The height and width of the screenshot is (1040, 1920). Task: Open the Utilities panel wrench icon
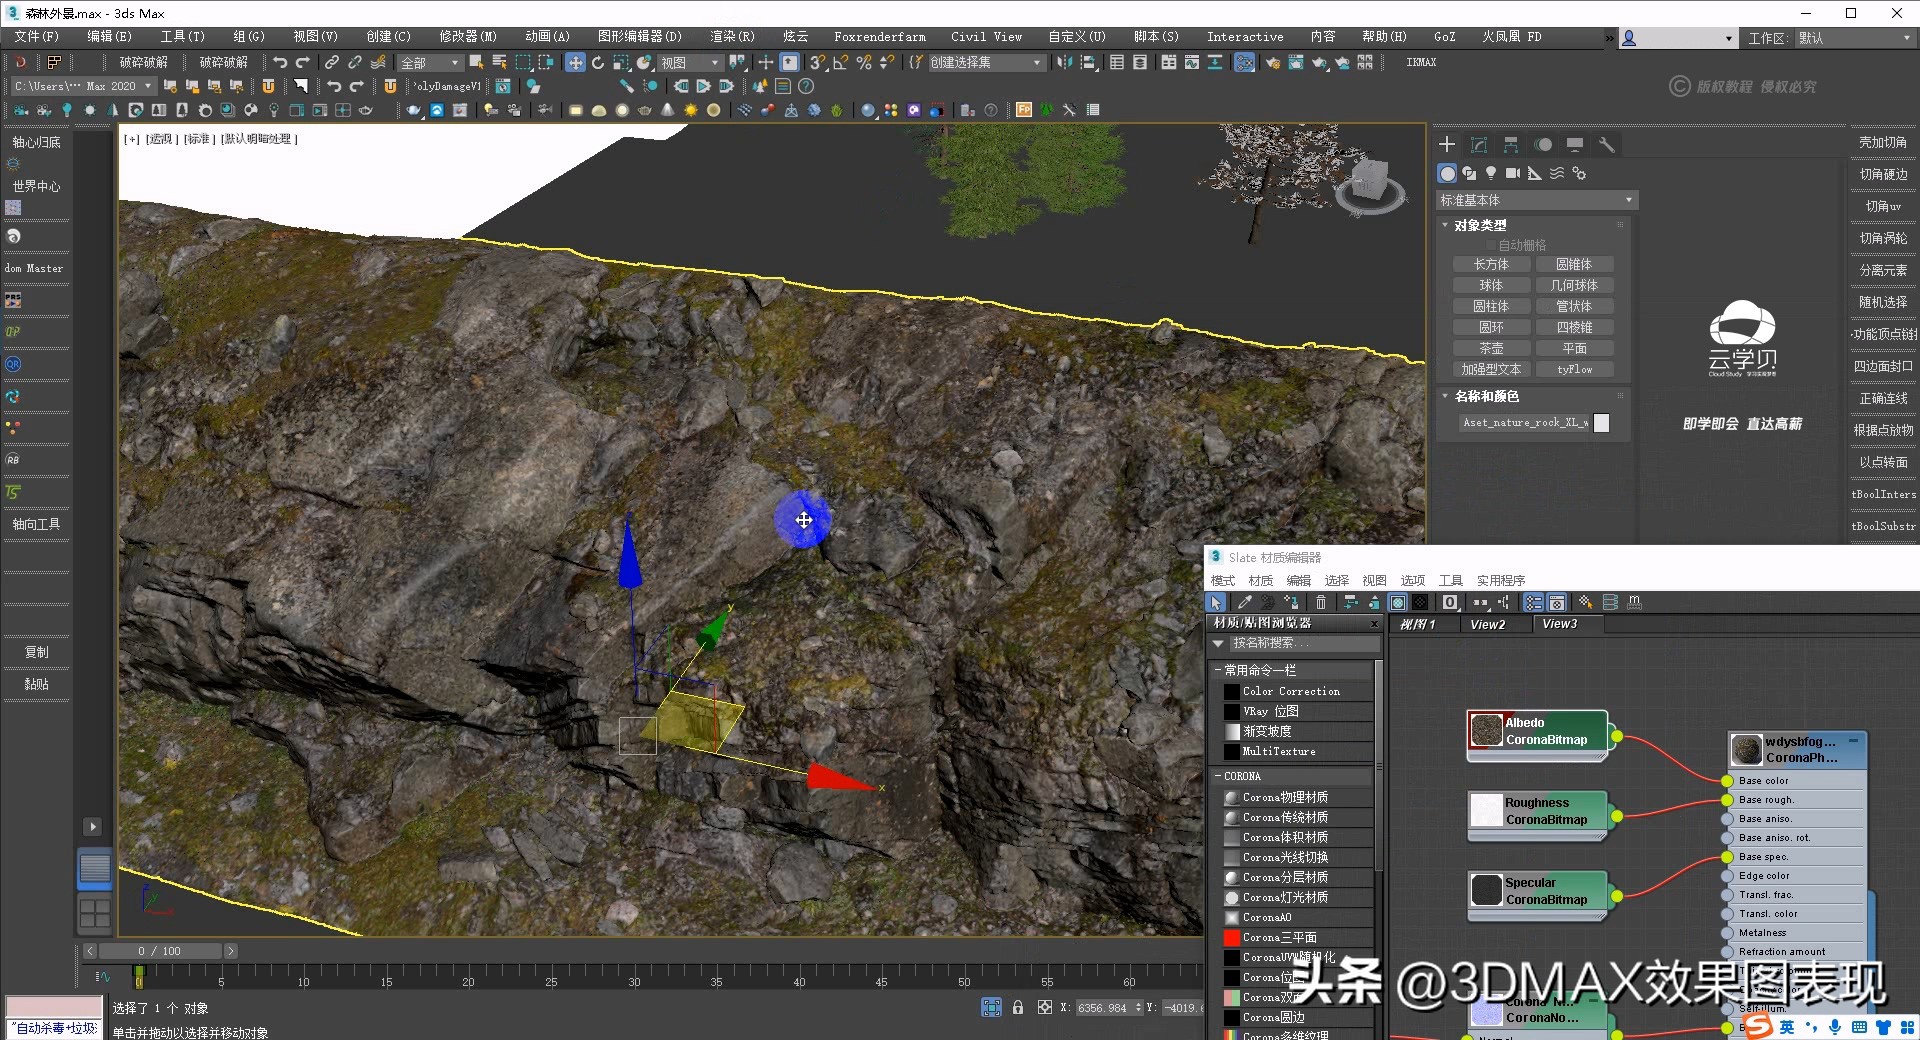pos(1607,144)
